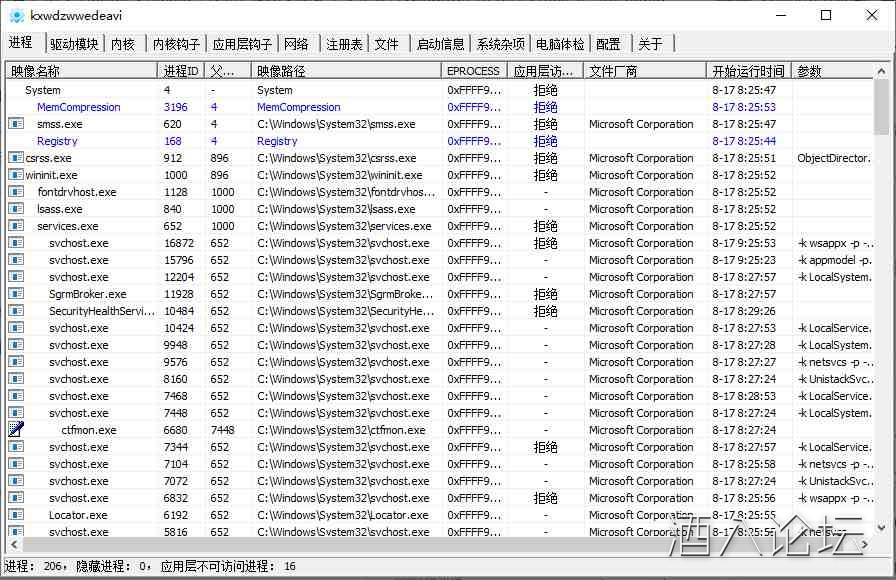Click the wininit.exe process icon
896x580 pixels.
coord(16,174)
